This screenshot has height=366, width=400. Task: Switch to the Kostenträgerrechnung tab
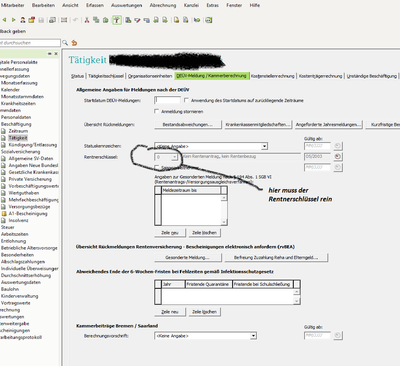(x=320, y=76)
